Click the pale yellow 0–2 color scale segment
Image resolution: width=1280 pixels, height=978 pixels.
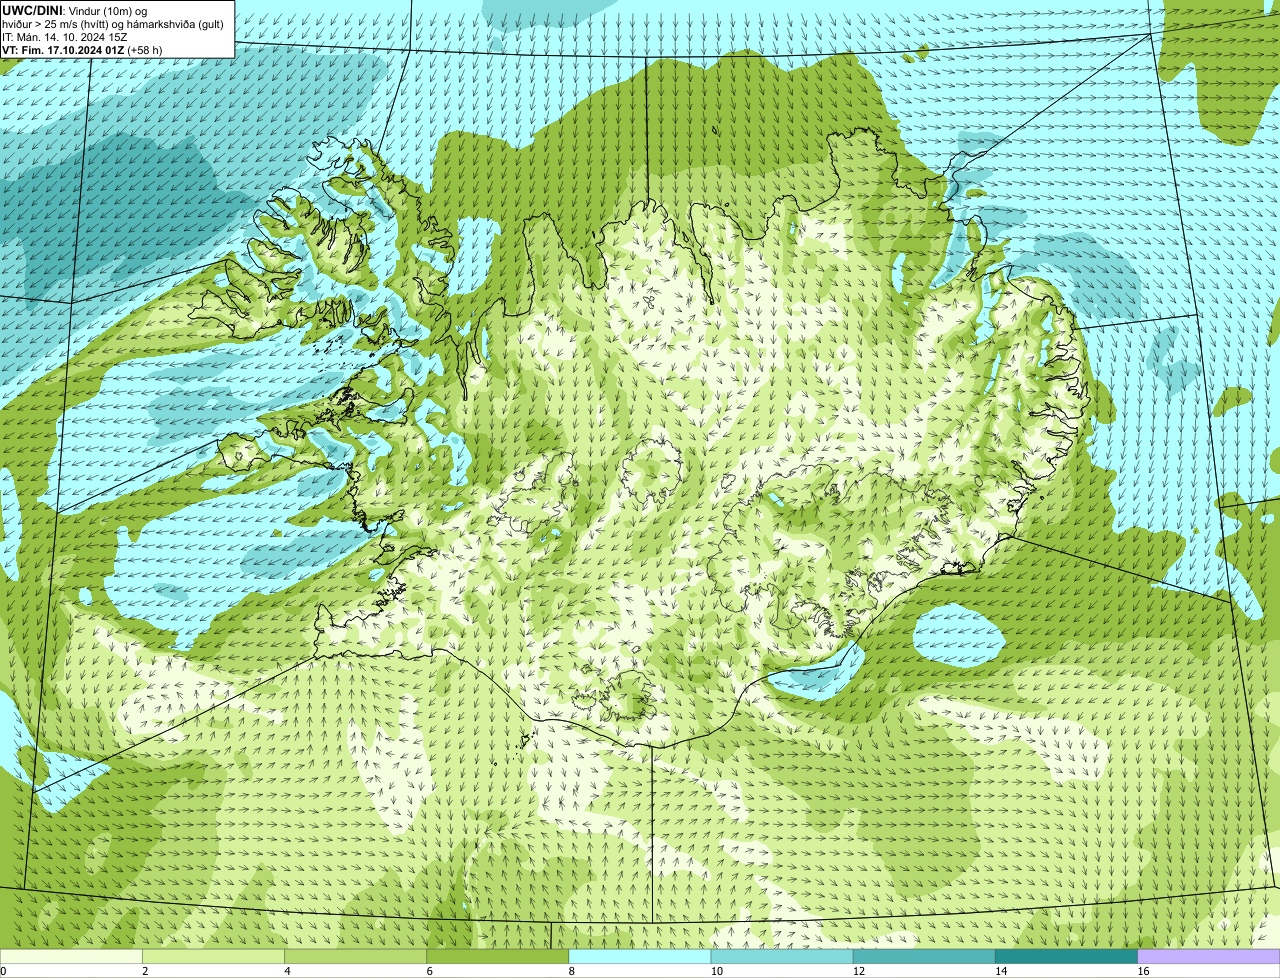pyautogui.click(x=71, y=956)
